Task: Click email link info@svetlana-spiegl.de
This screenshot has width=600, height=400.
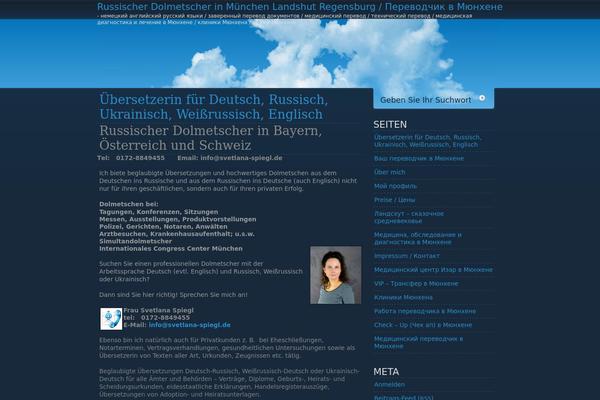Action: 189,325
